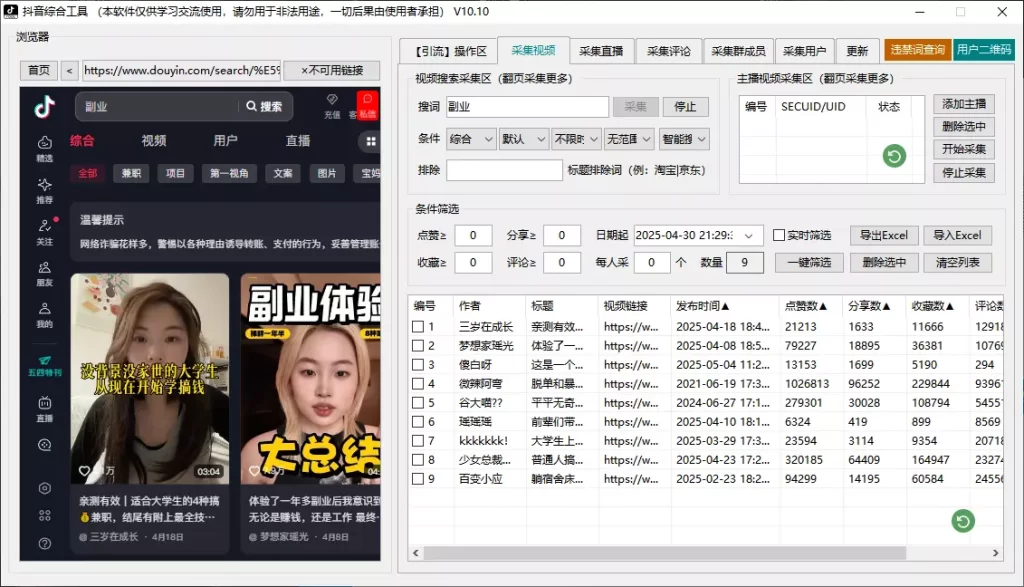This screenshot has height=587, width=1024.
Task: Open the hexagon settings sidebar icon
Action: coord(44,488)
